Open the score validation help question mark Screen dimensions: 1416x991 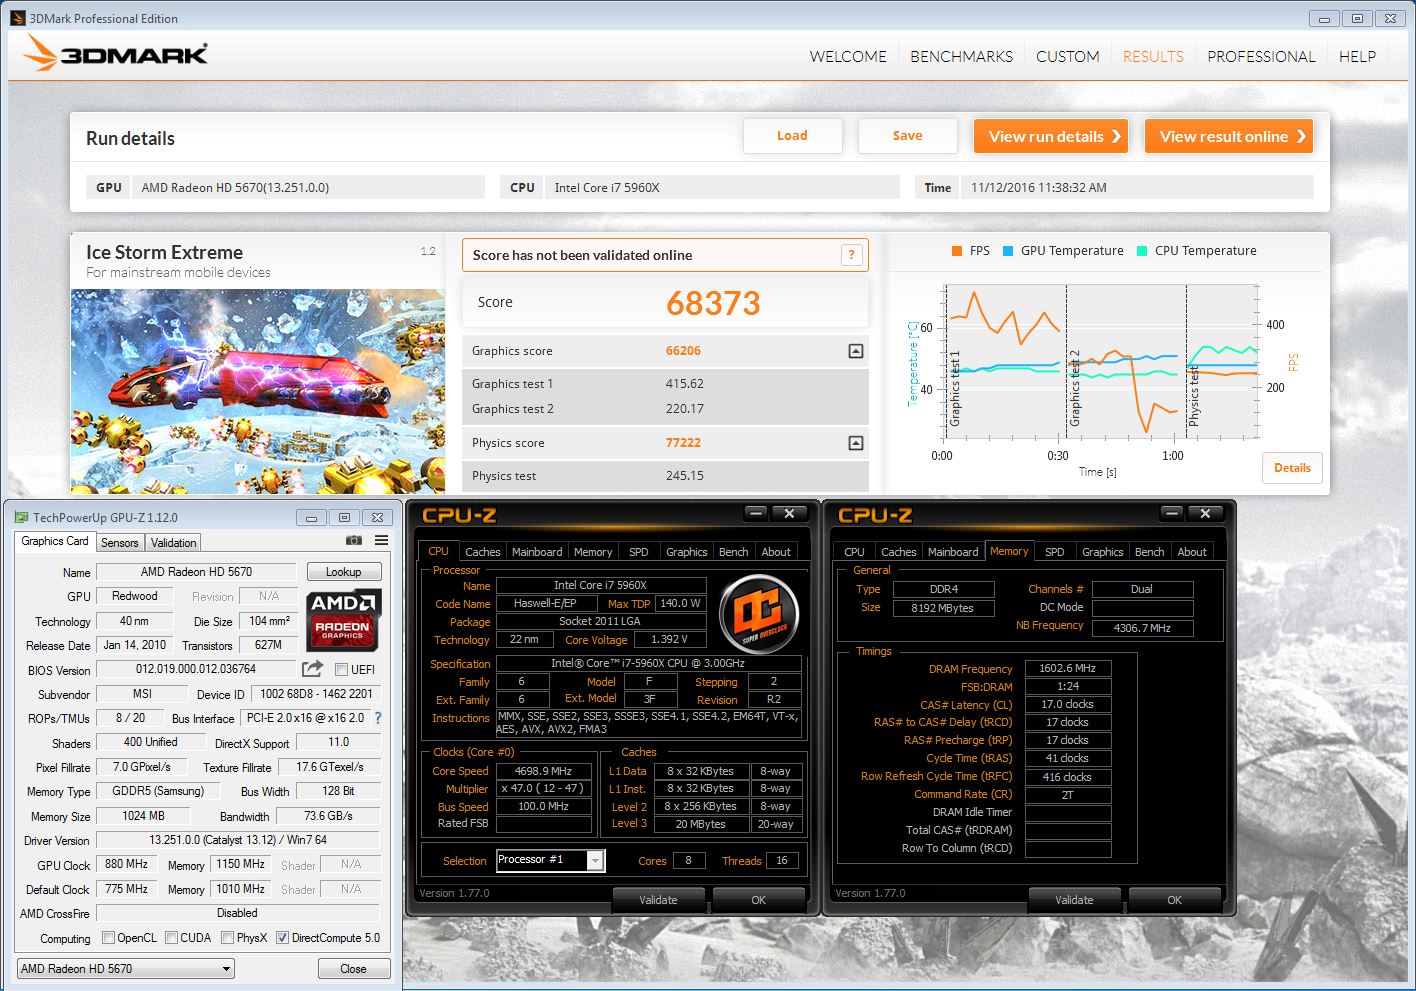pyautogui.click(x=851, y=255)
